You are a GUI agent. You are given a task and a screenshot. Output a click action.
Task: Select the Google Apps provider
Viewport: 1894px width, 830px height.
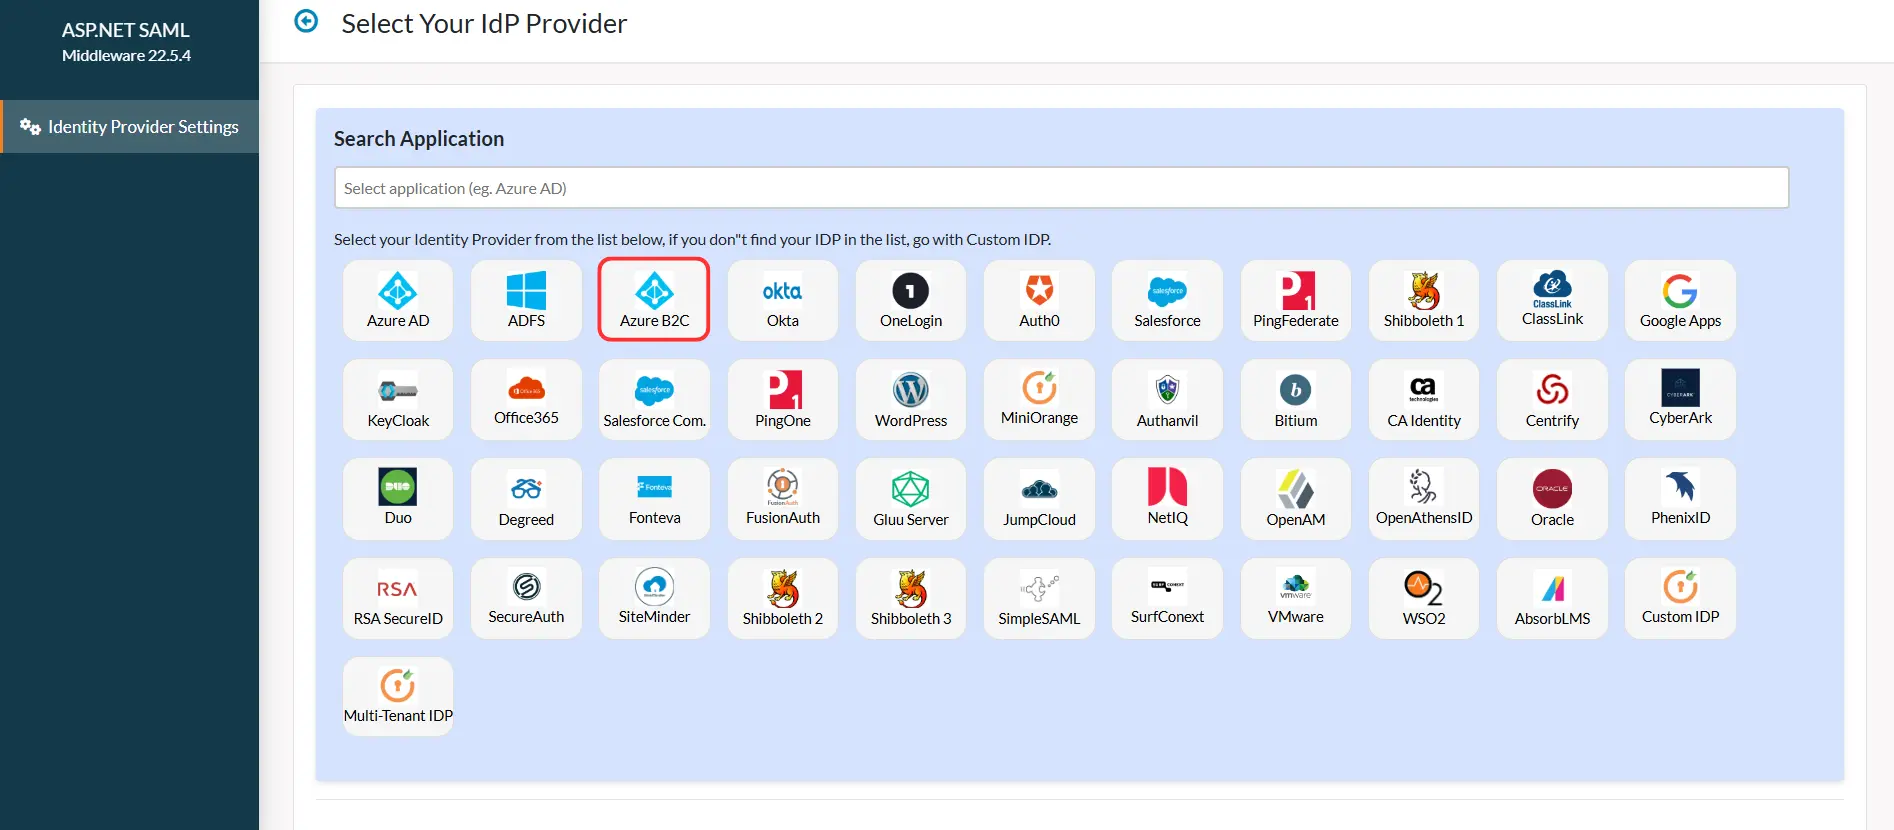(1680, 300)
